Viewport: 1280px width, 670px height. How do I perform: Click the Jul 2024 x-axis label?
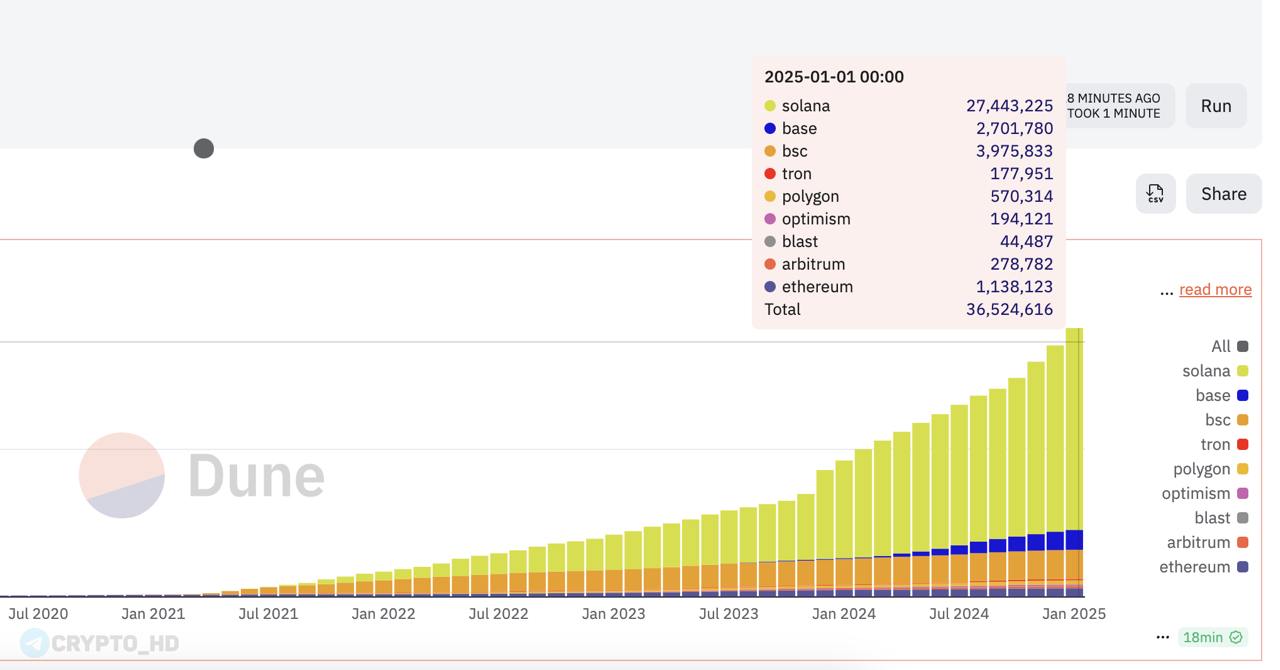(958, 614)
